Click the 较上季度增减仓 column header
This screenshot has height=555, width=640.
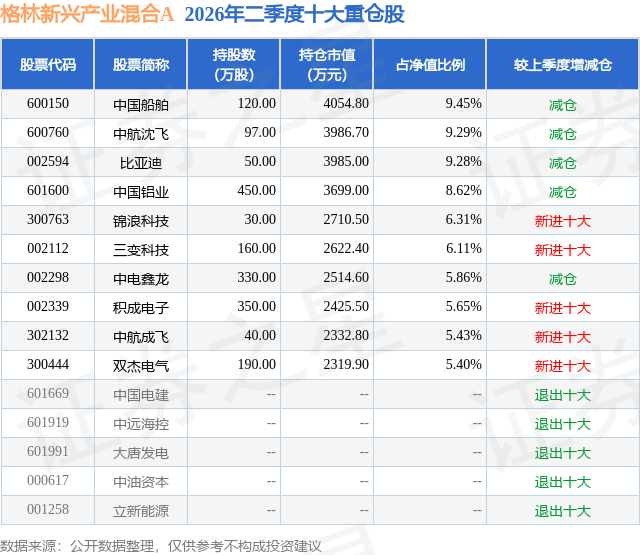(562, 64)
